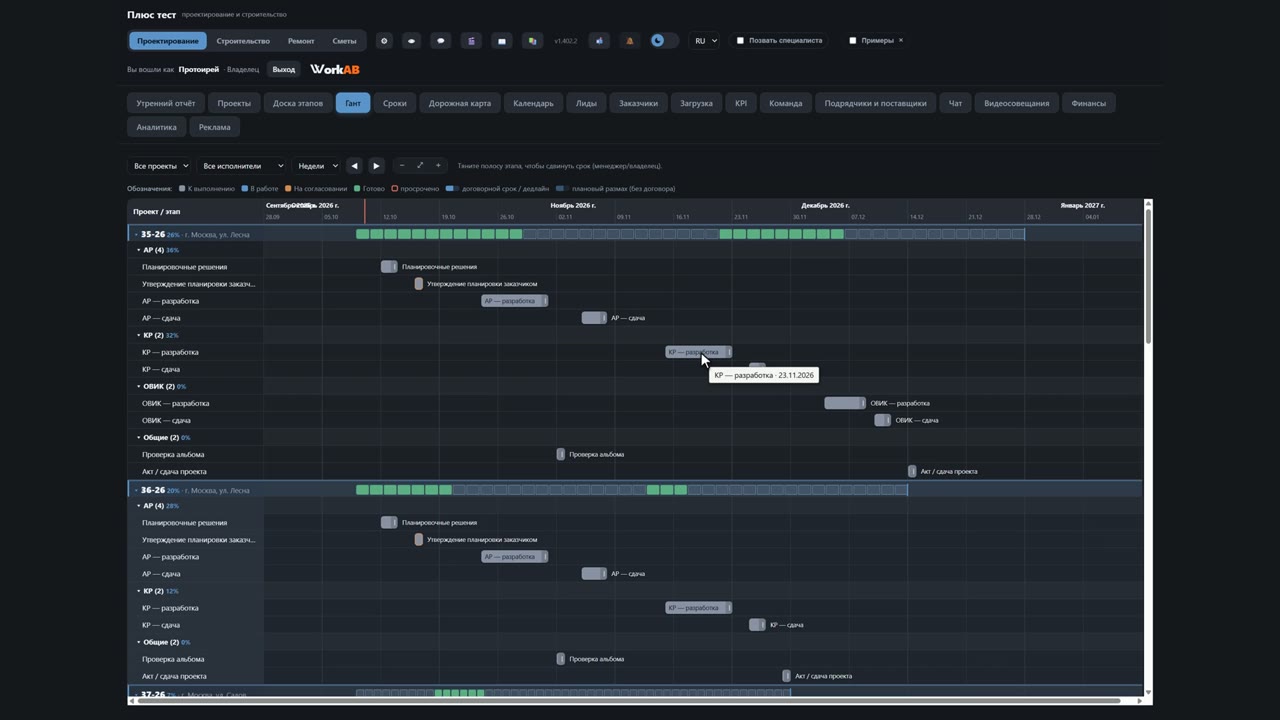Open the bar chart icon next to version

coord(600,41)
